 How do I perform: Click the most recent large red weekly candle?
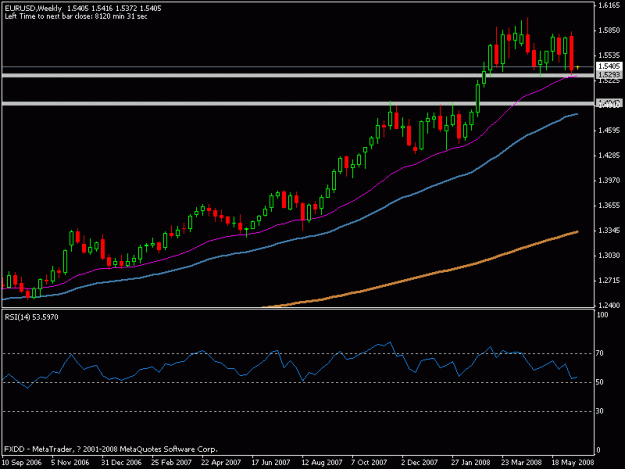click(572, 53)
